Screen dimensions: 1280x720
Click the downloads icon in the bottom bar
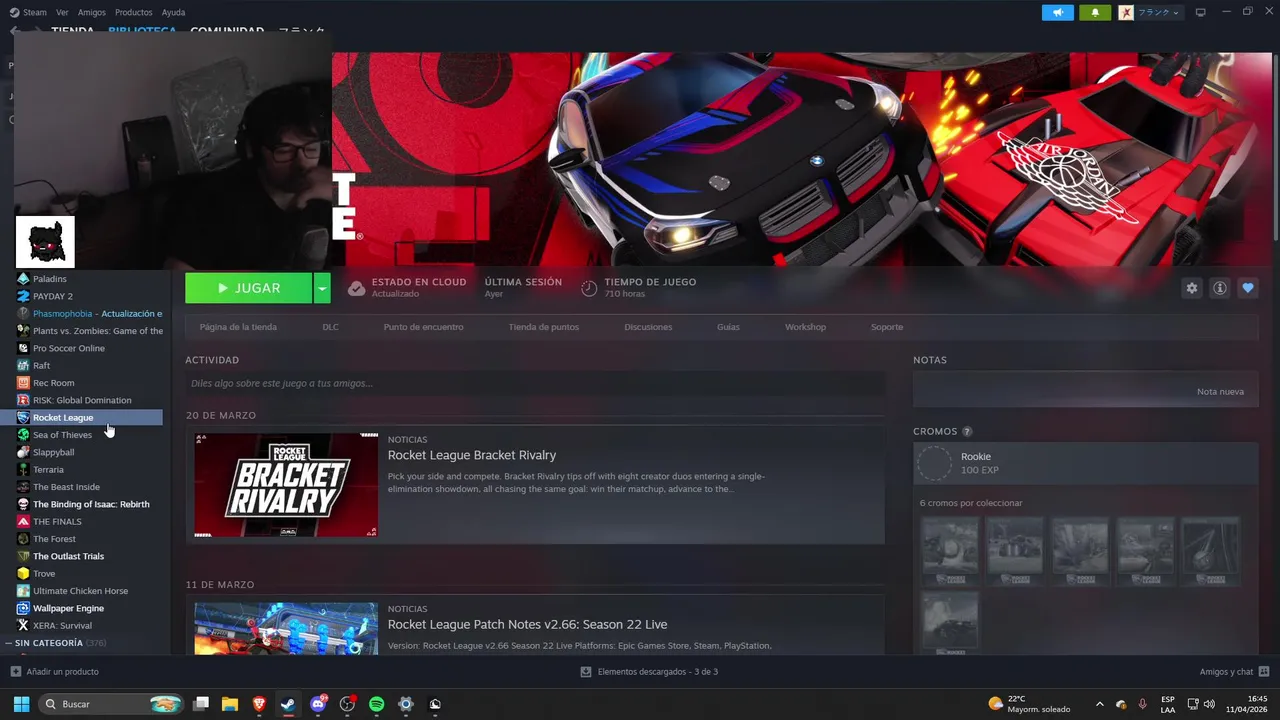coord(586,672)
